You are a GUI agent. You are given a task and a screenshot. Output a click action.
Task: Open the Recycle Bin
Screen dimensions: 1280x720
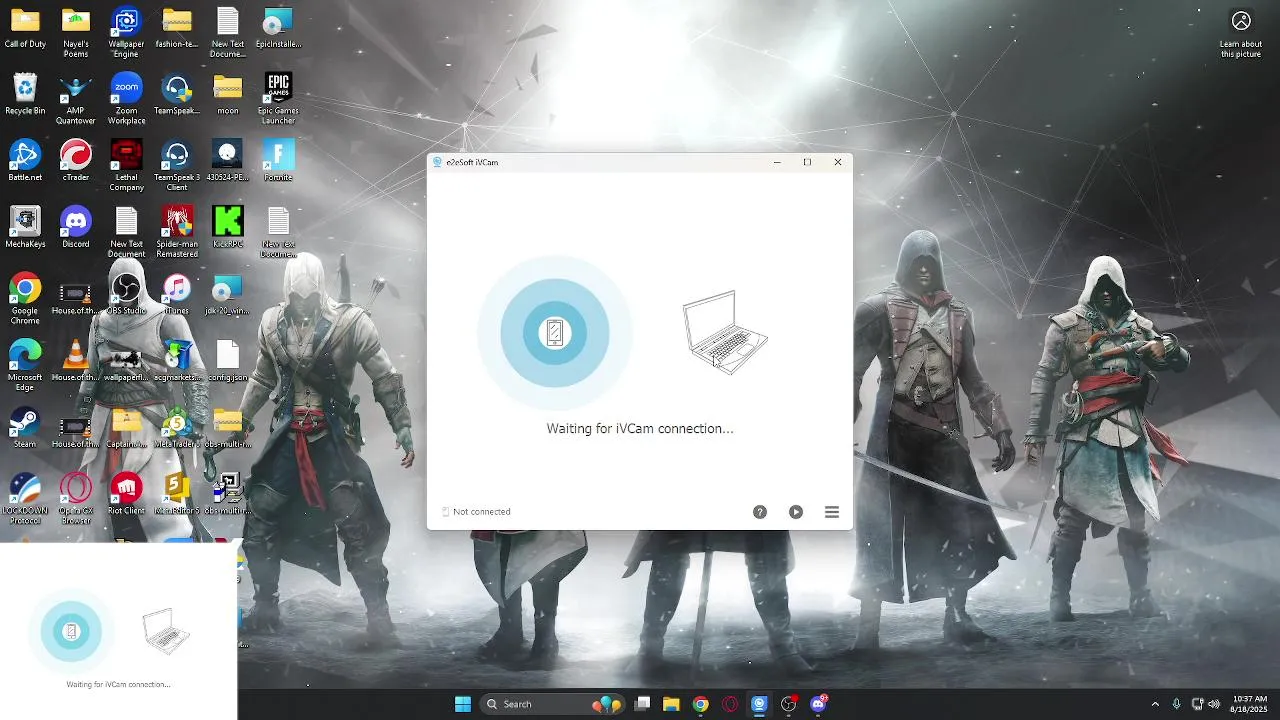[25, 95]
